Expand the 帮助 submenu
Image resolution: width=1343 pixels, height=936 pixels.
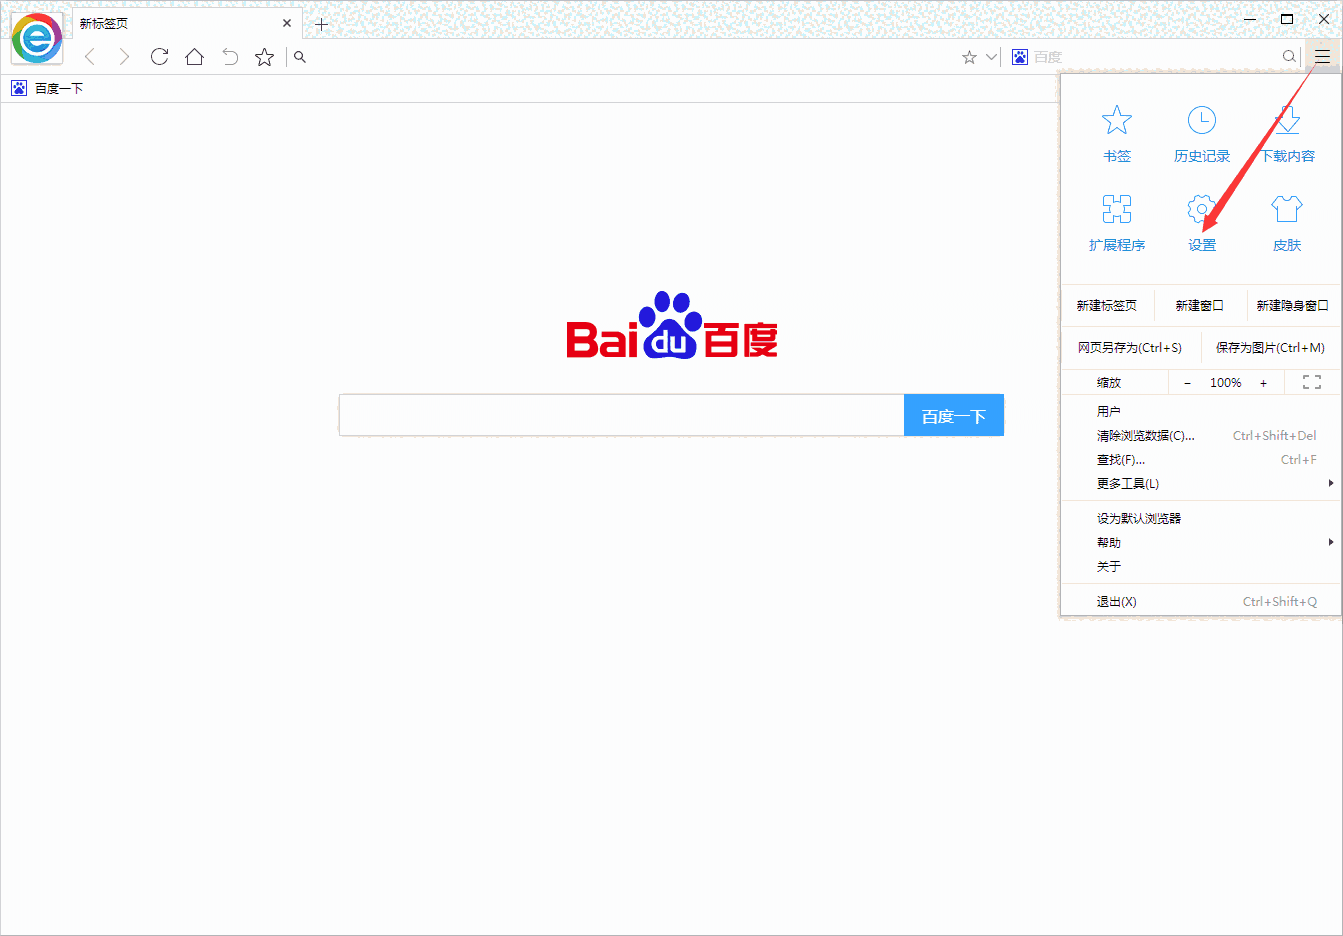(x=1109, y=541)
